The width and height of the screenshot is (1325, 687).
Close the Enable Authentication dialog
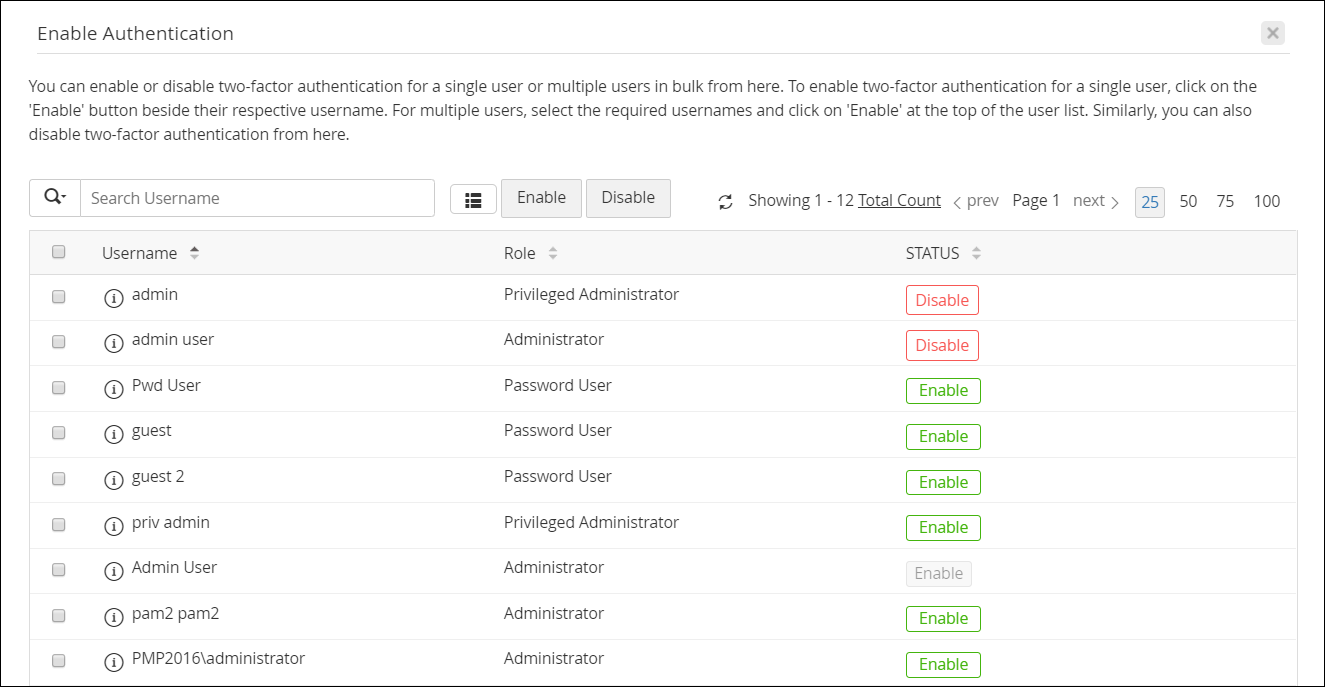pyautogui.click(x=1272, y=33)
